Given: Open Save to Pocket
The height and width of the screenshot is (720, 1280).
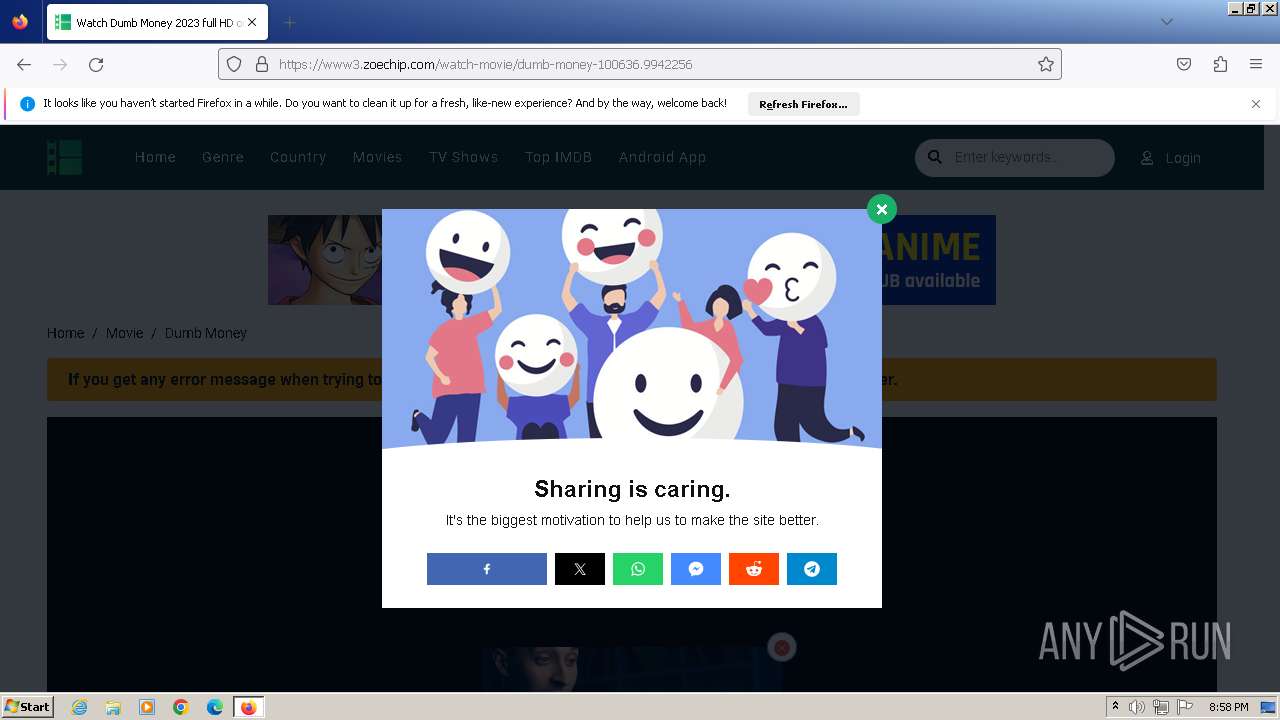Looking at the screenshot, I should [1184, 64].
